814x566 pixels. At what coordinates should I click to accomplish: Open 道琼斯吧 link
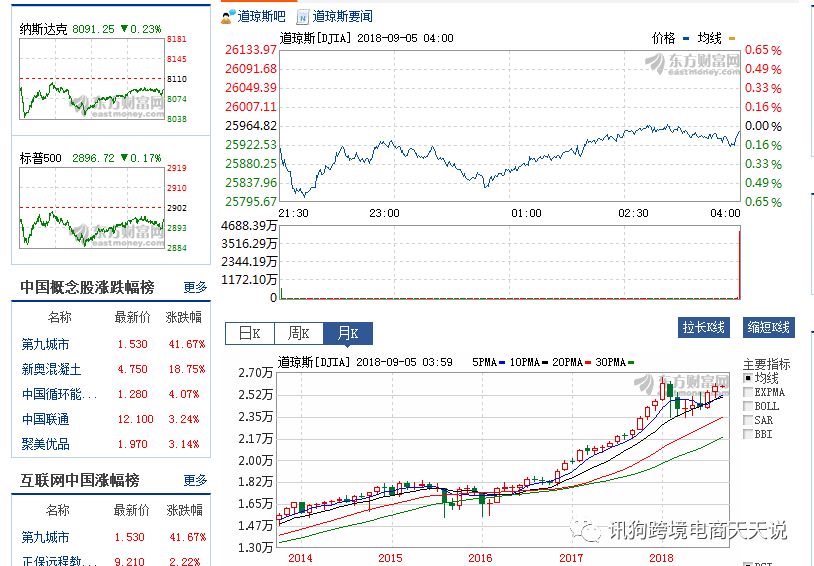[262, 17]
